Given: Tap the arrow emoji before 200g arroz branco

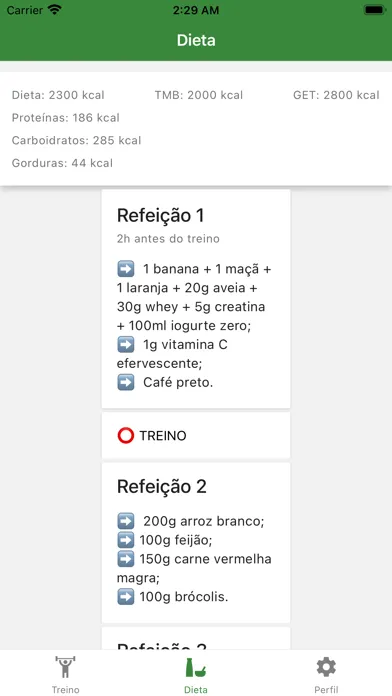Looking at the screenshot, I should [126, 521].
